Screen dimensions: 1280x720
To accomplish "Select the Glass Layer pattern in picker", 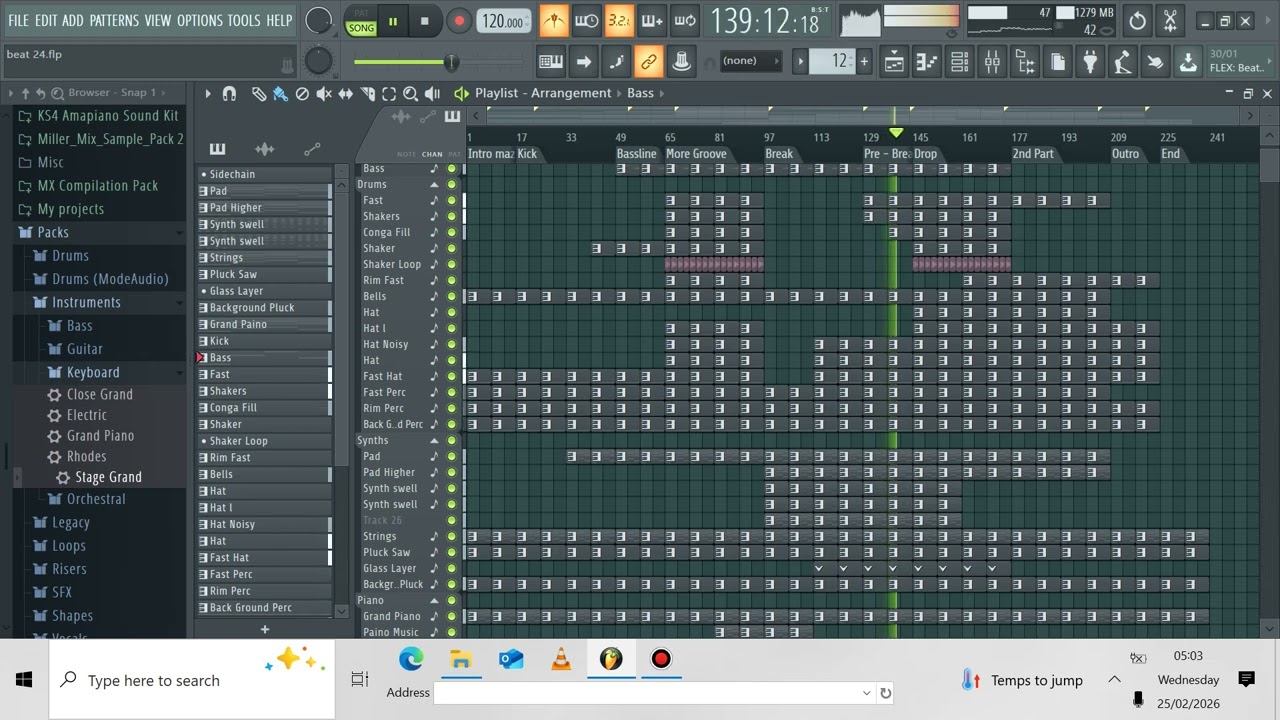I will [265, 291].
